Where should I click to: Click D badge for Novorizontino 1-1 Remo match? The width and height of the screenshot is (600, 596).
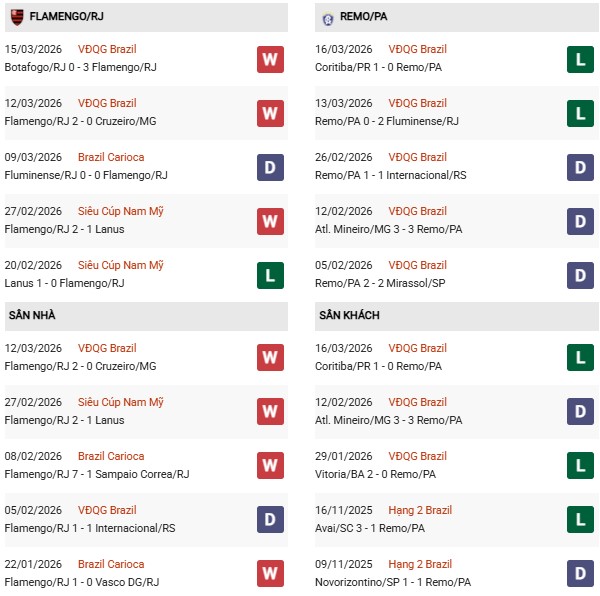[x=580, y=574]
